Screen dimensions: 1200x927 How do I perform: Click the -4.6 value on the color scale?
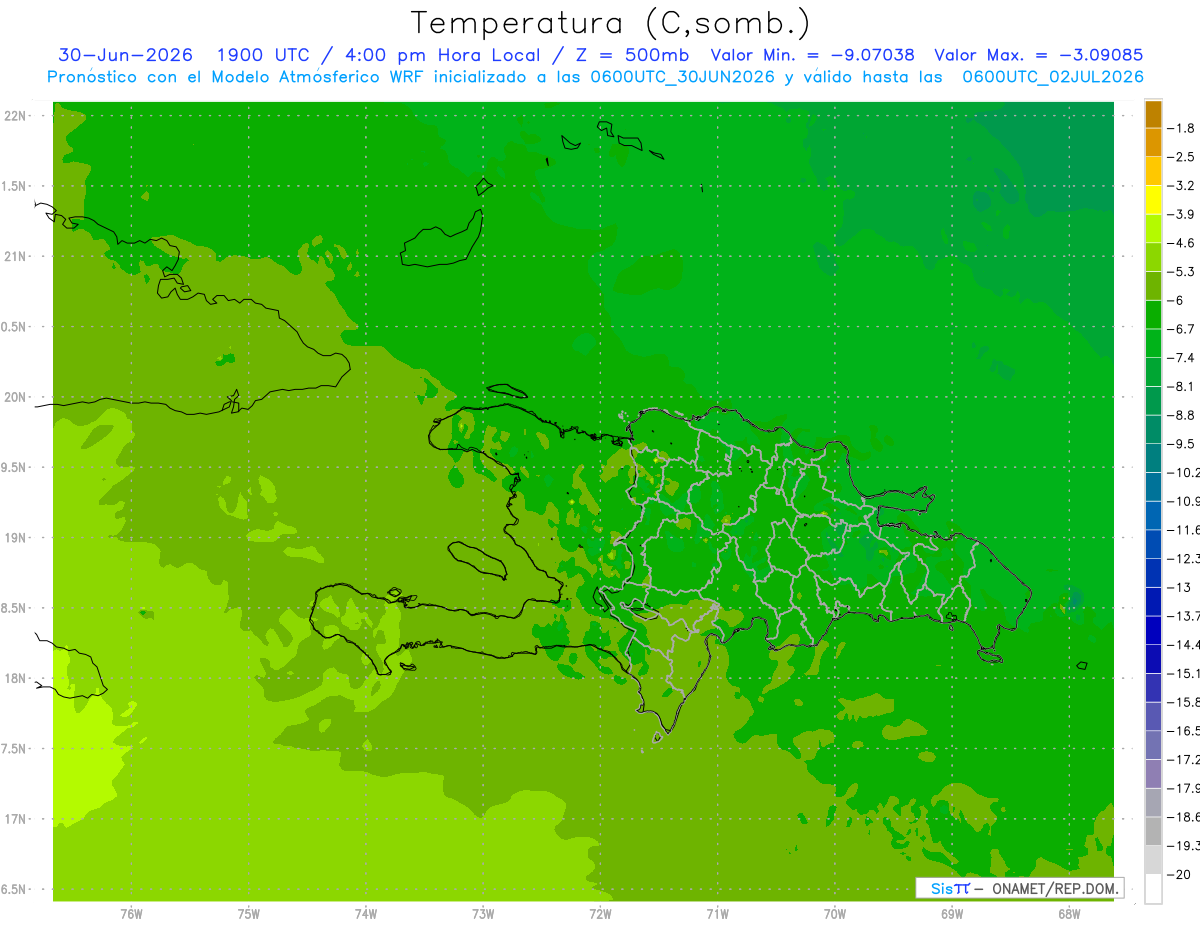tap(1183, 243)
